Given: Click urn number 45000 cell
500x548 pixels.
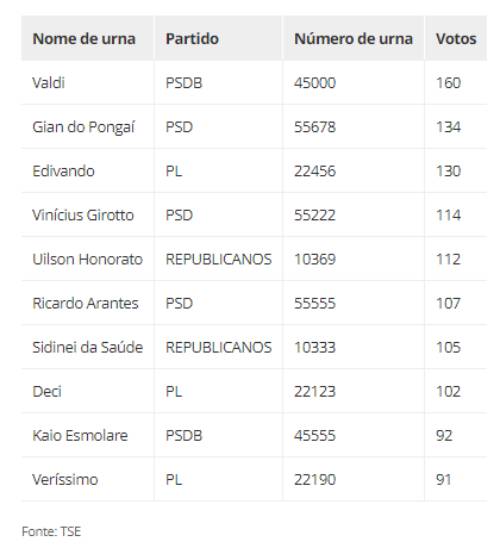Looking at the screenshot, I should coord(314,83).
